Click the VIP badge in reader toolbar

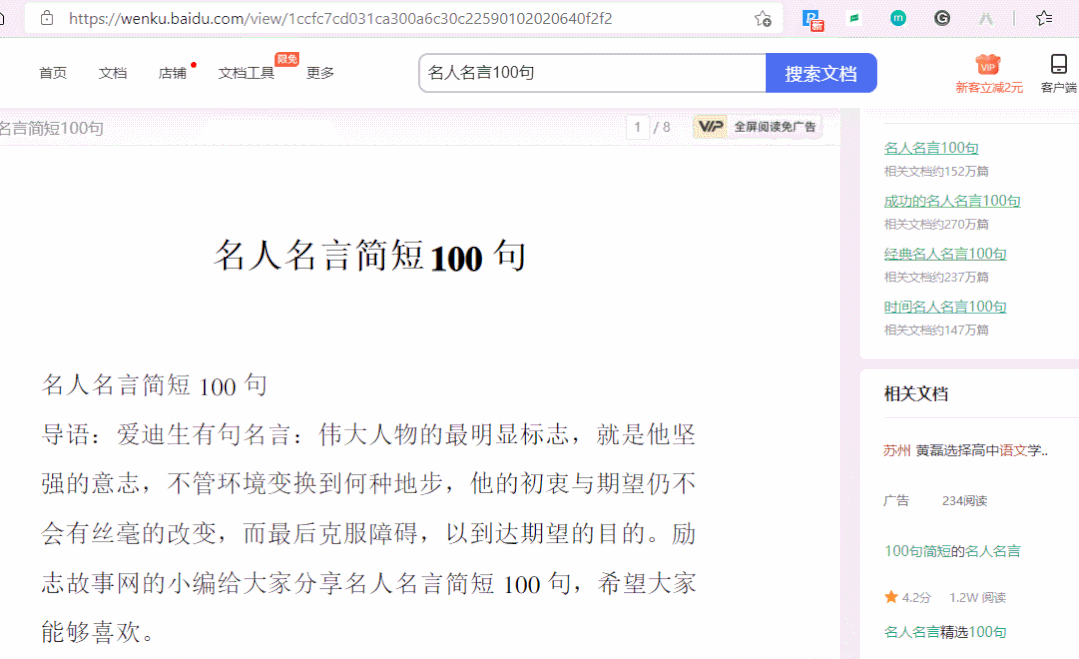pyautogui.click(x=710, y=127)
